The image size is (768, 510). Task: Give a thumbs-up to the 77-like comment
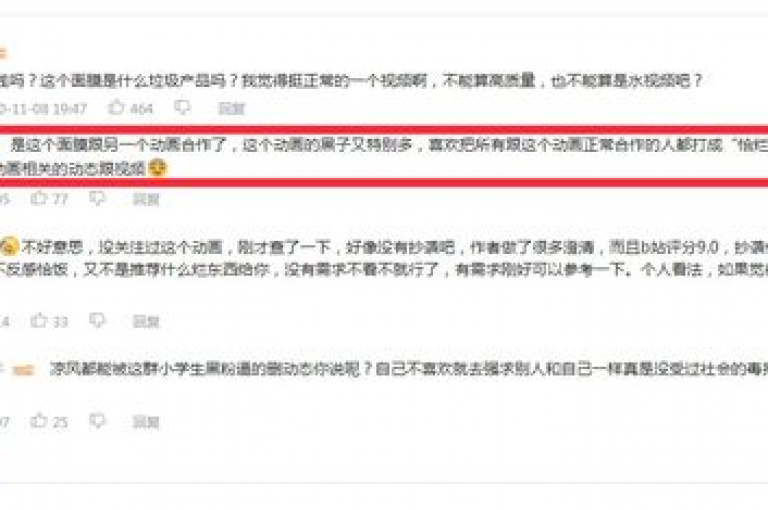(38, 197)
